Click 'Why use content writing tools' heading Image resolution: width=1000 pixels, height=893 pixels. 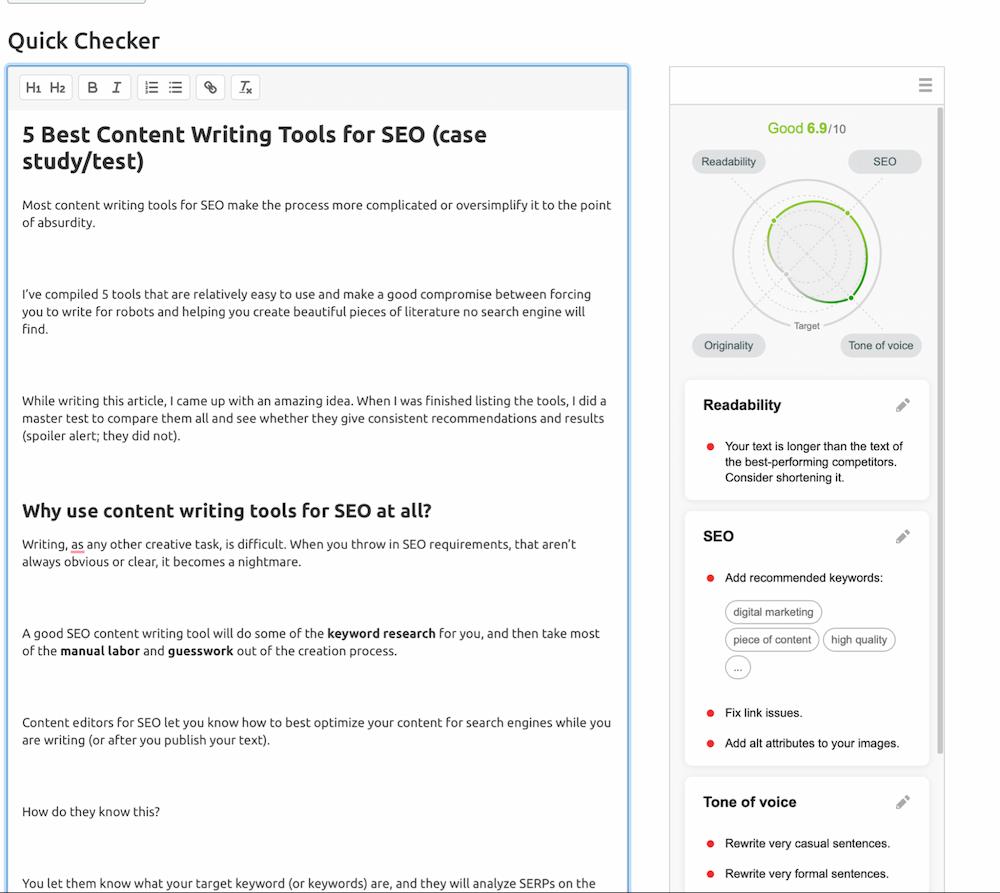[x=226, y=511]
